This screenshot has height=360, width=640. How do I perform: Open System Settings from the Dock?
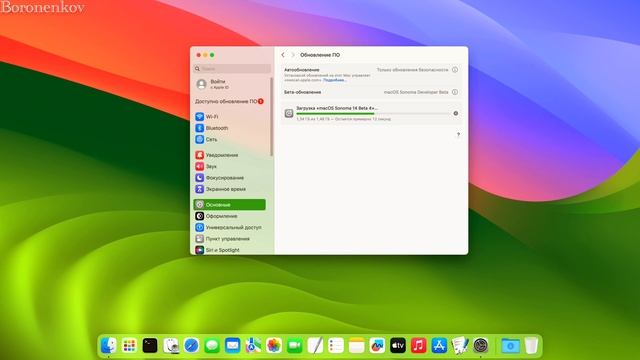tap(481, 346)
